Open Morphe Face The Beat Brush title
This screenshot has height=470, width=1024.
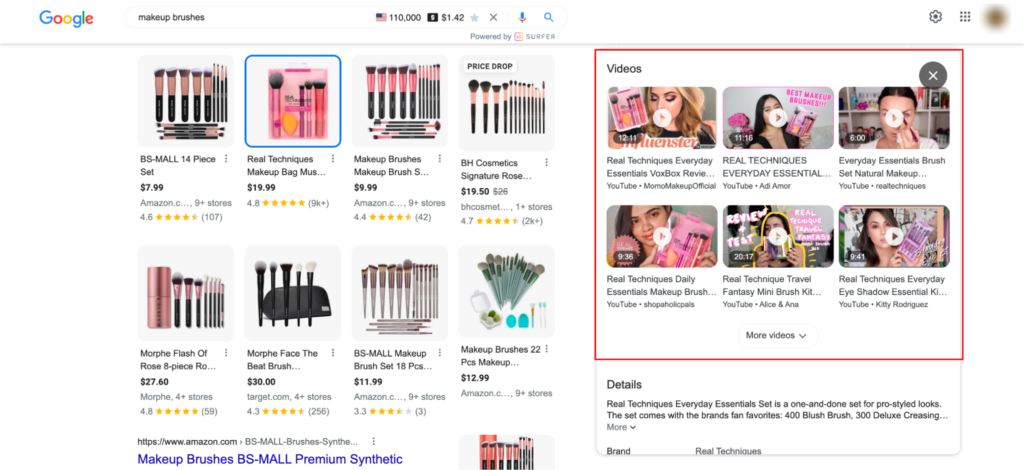pos(282,360)
